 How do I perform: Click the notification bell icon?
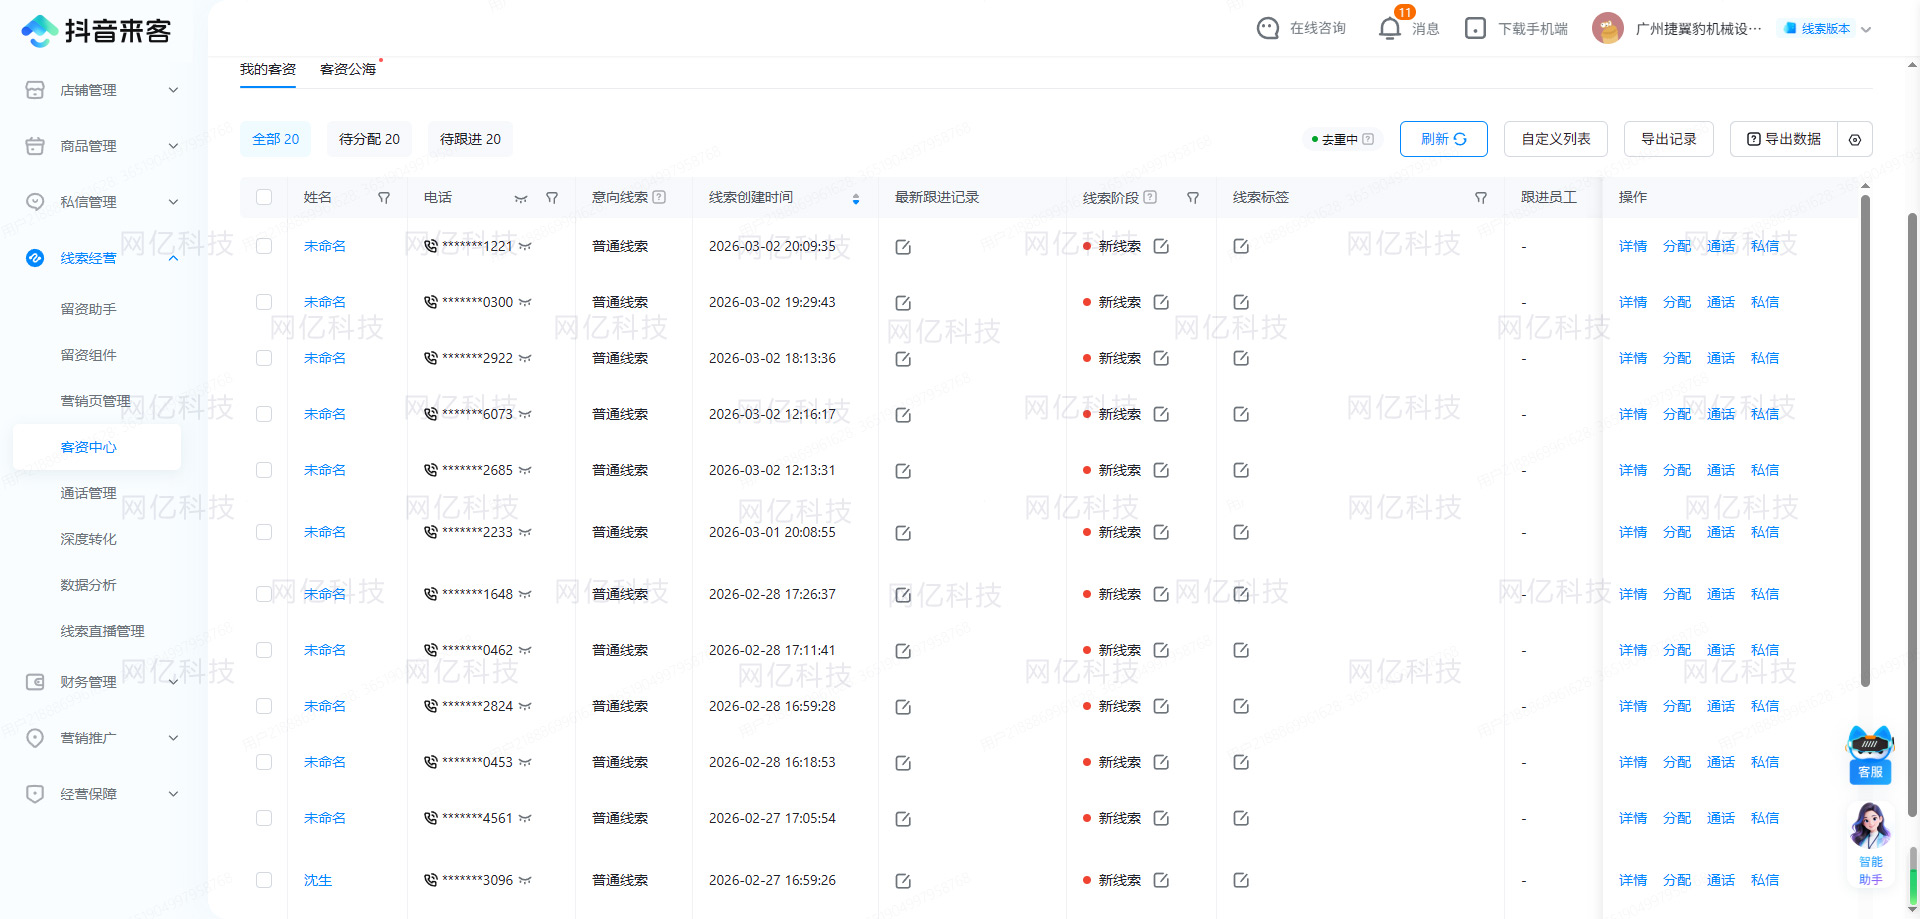pos(1389,29)
